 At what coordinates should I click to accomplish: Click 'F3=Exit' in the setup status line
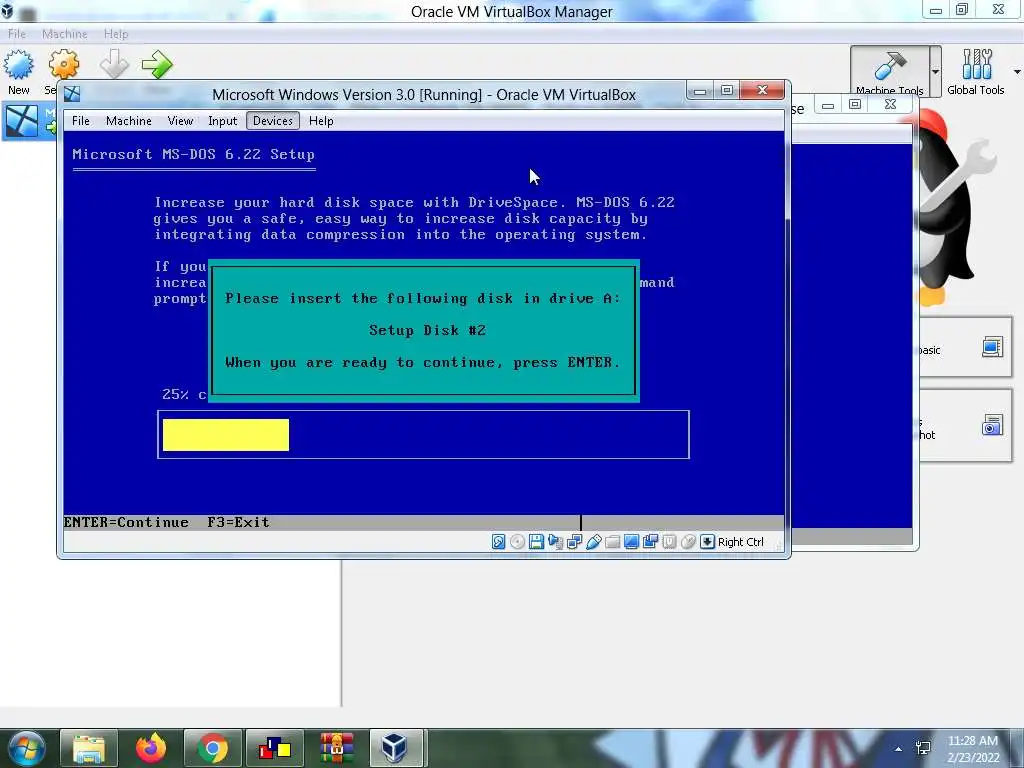(238, 522)
